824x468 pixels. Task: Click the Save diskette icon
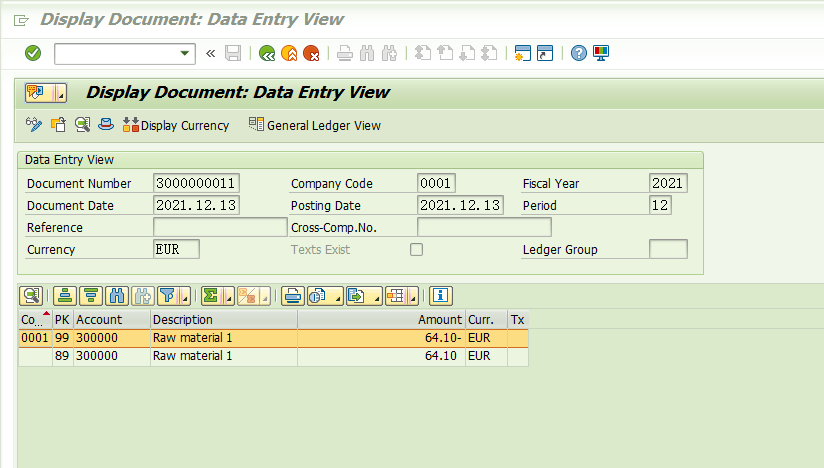click(233, 53)
